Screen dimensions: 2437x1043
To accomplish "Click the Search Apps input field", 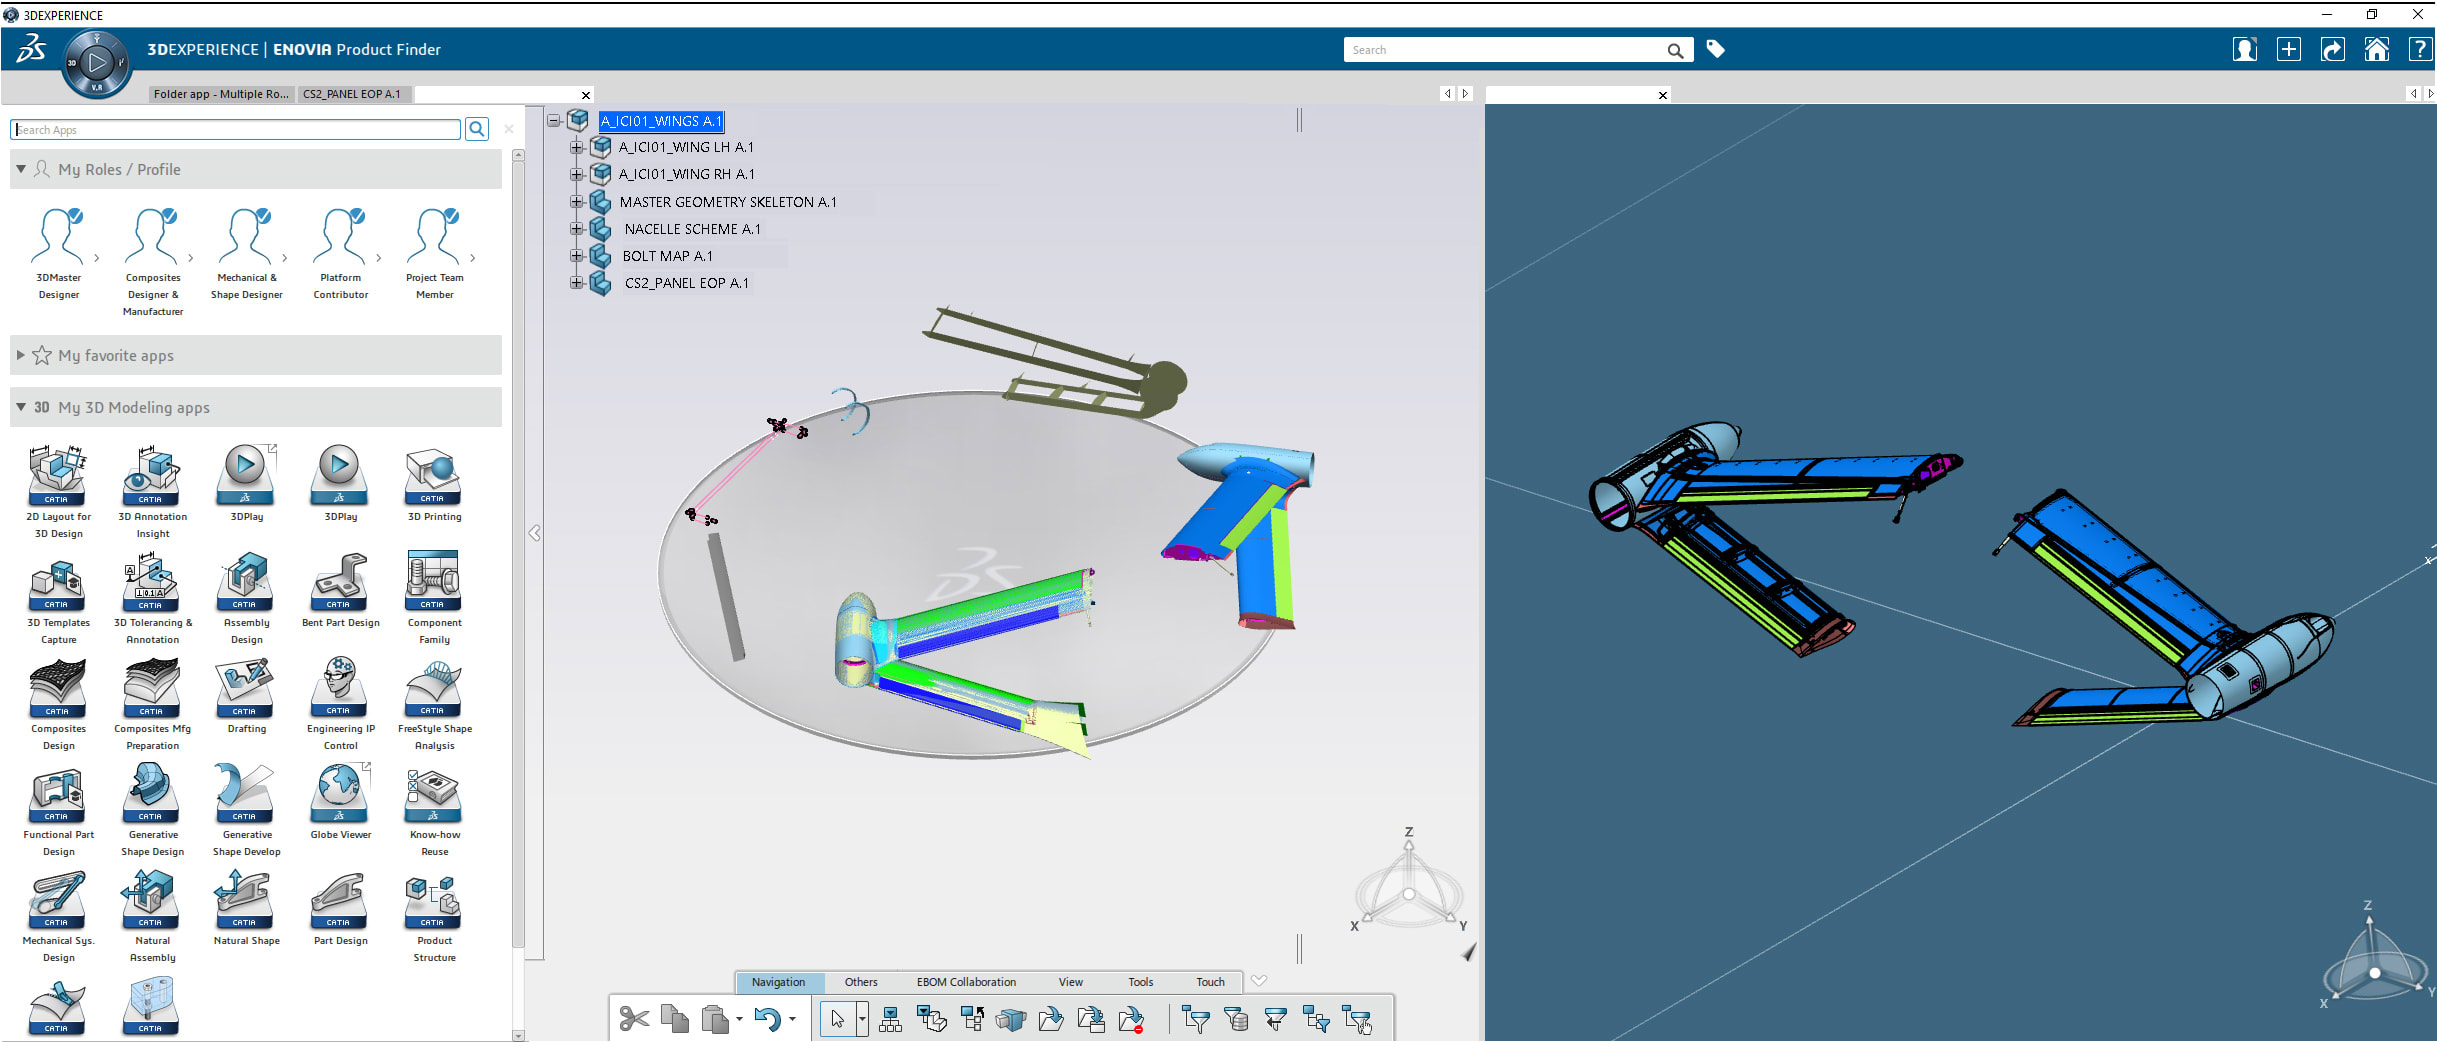I will pos(236,129).
